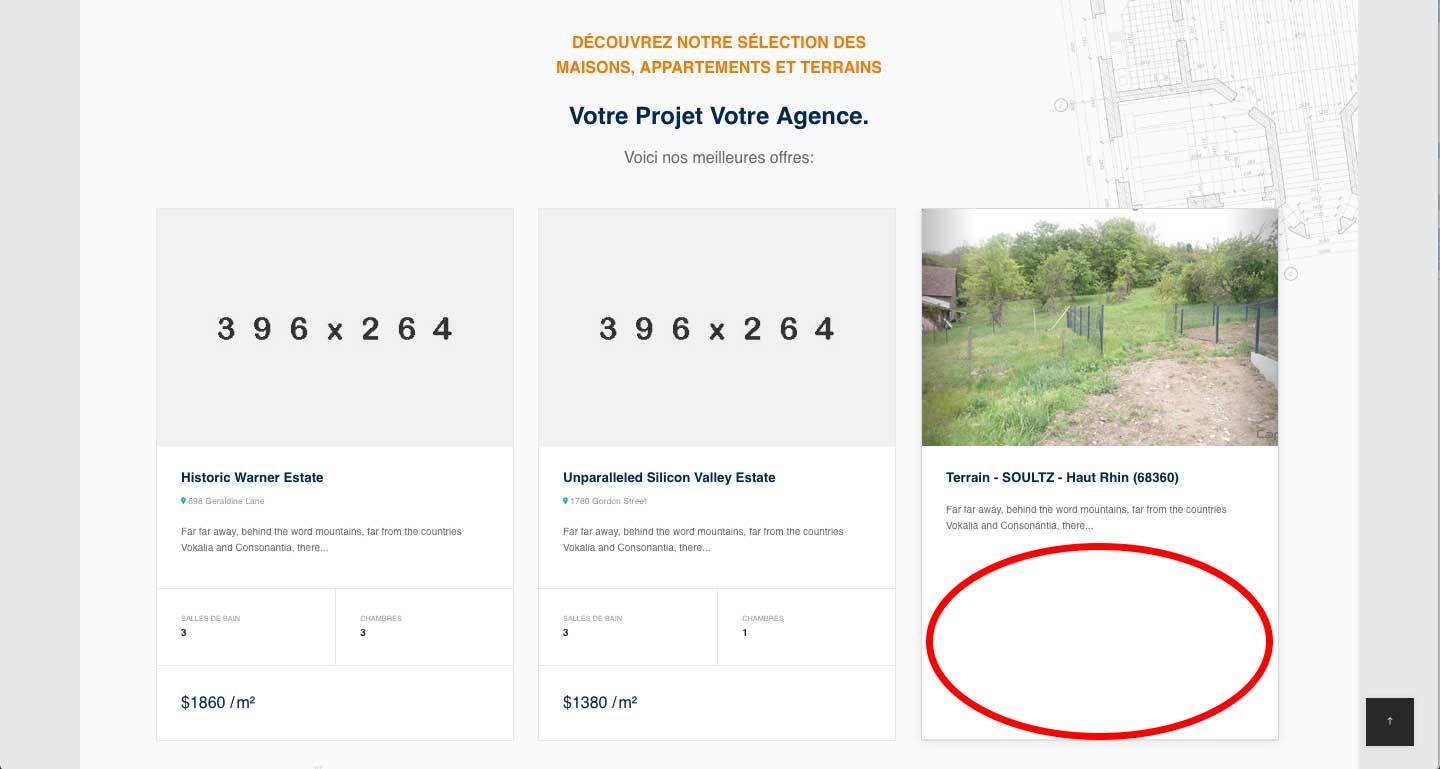Click the $1860 /m² price
This screenshot has width=1440, height=769.
(x=218, y=703)
